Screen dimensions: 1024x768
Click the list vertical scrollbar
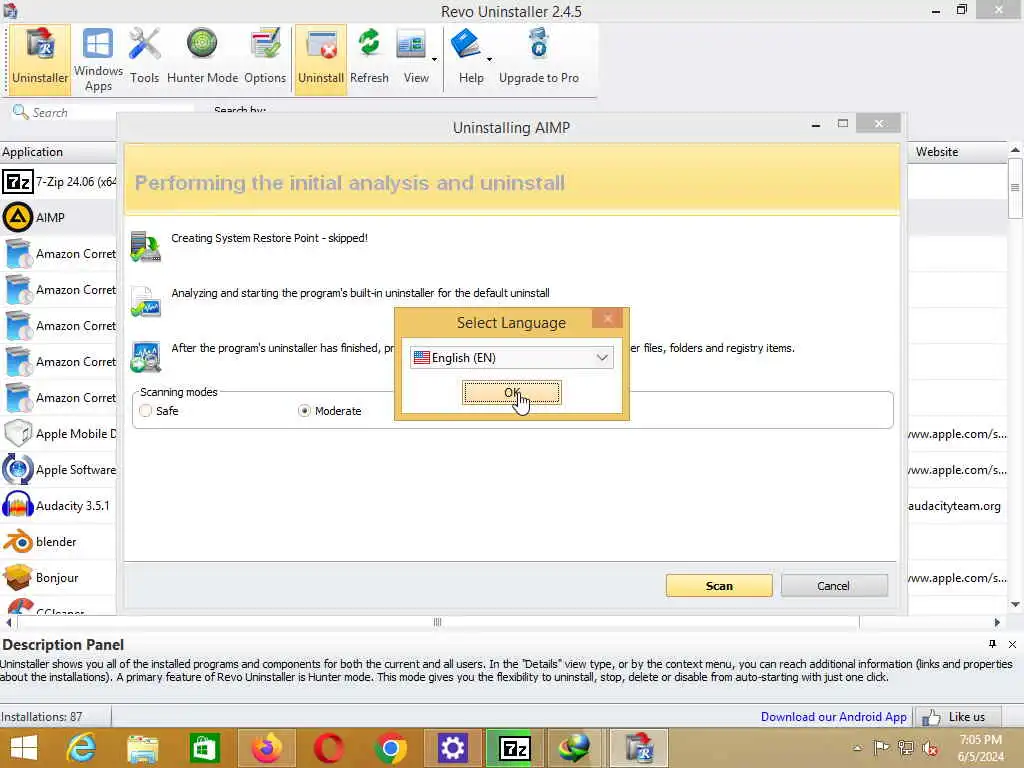(x=1015, y=189)
